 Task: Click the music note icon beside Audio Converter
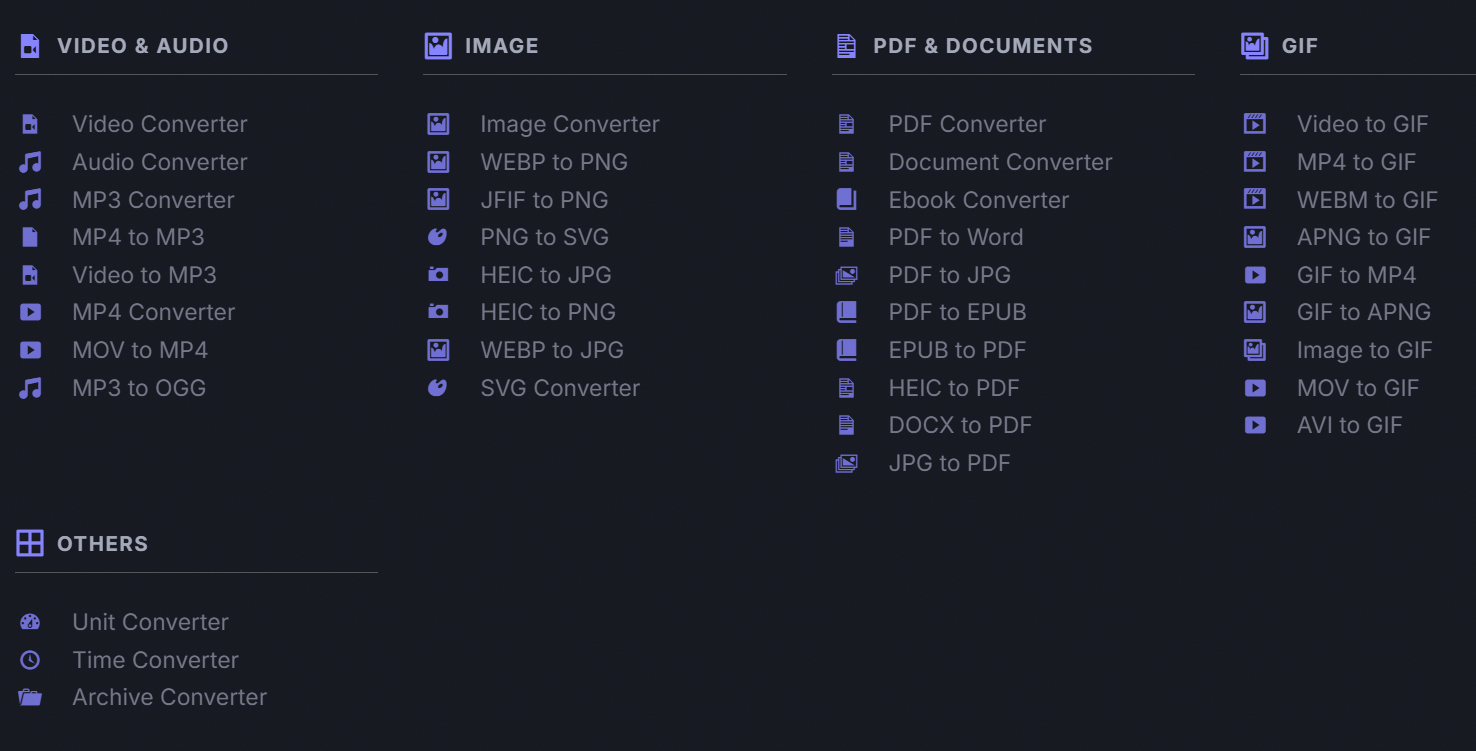[30, 162]
